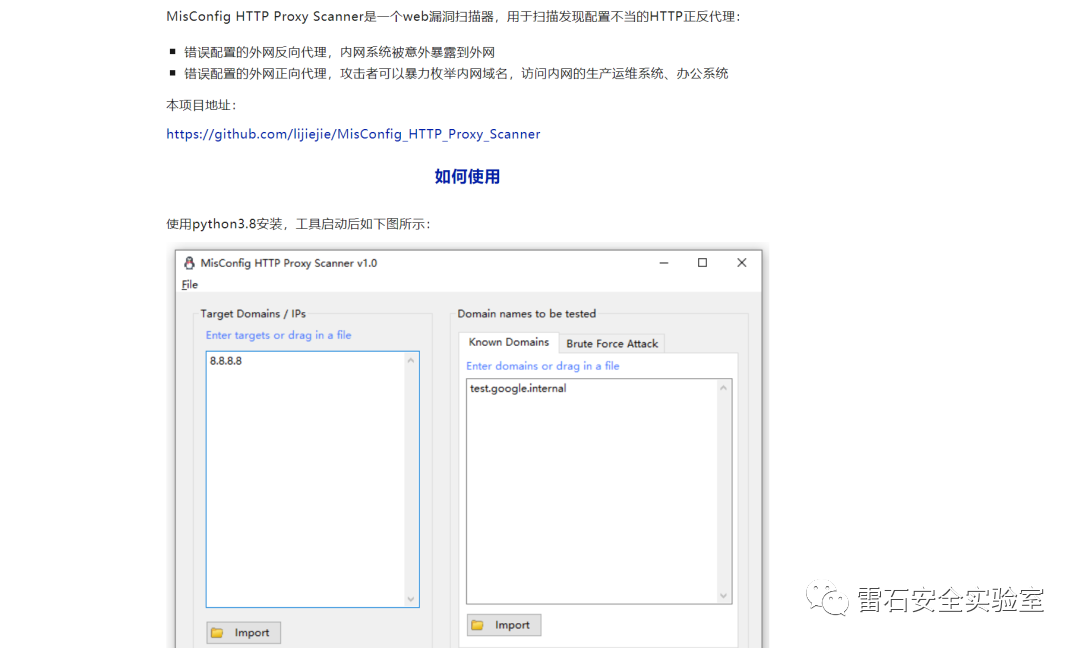
Task: Switch to the Known Domains tab
Action: (508, 342)
